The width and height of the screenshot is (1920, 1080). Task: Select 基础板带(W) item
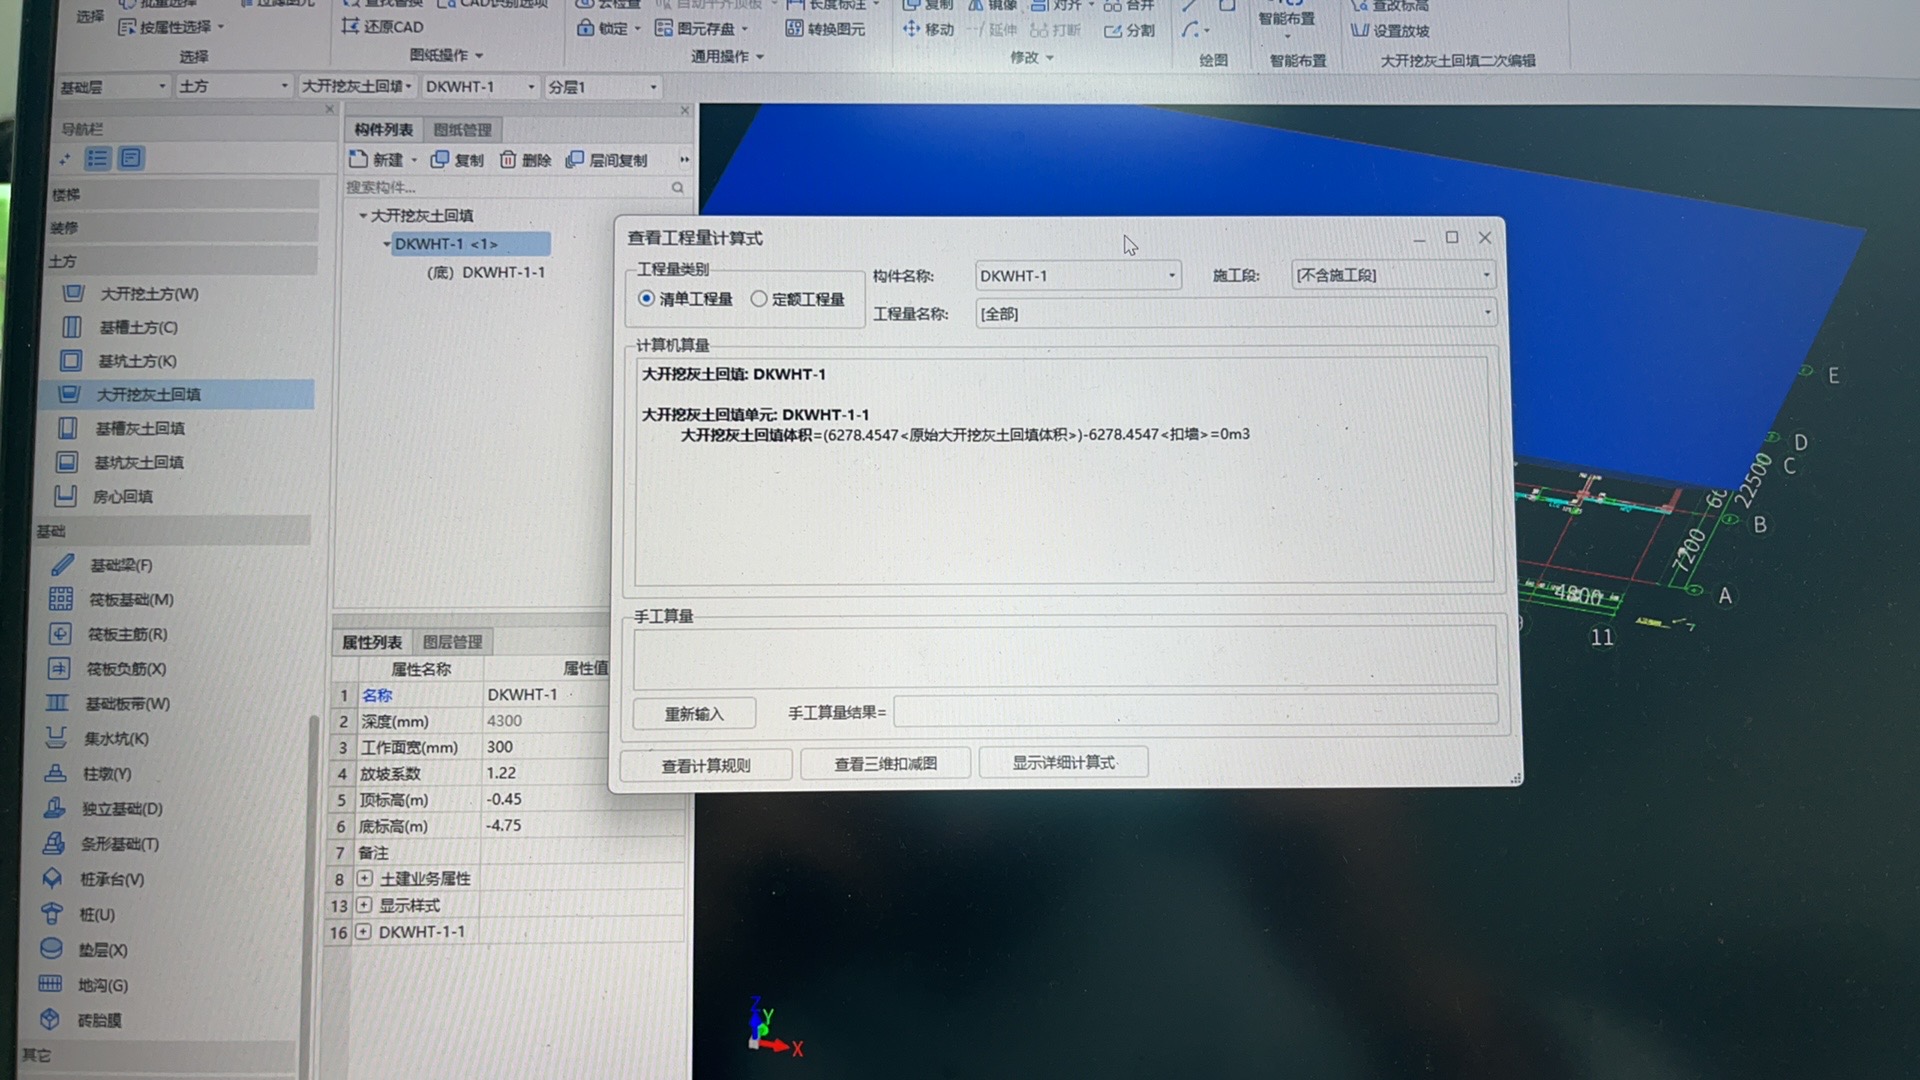click(127, 704)
